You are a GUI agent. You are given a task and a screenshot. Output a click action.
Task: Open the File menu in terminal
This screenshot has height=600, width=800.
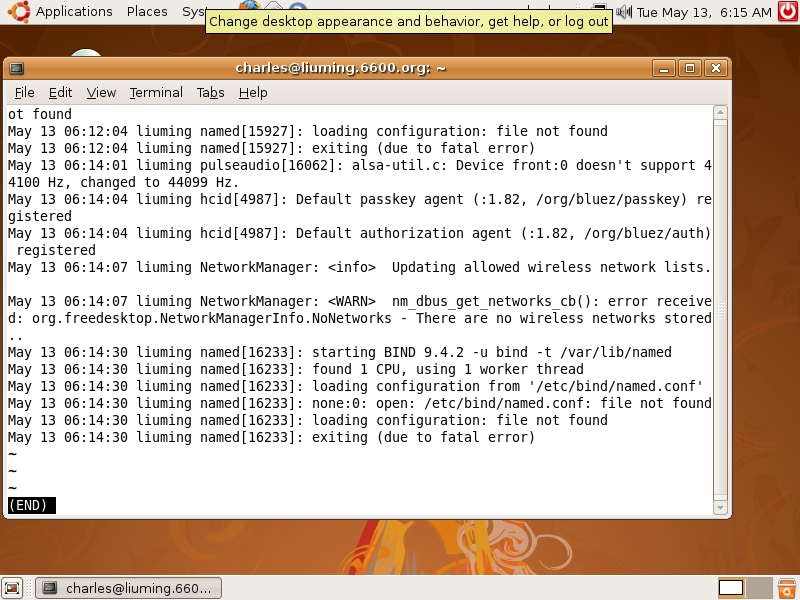click(x=24, y=92)
